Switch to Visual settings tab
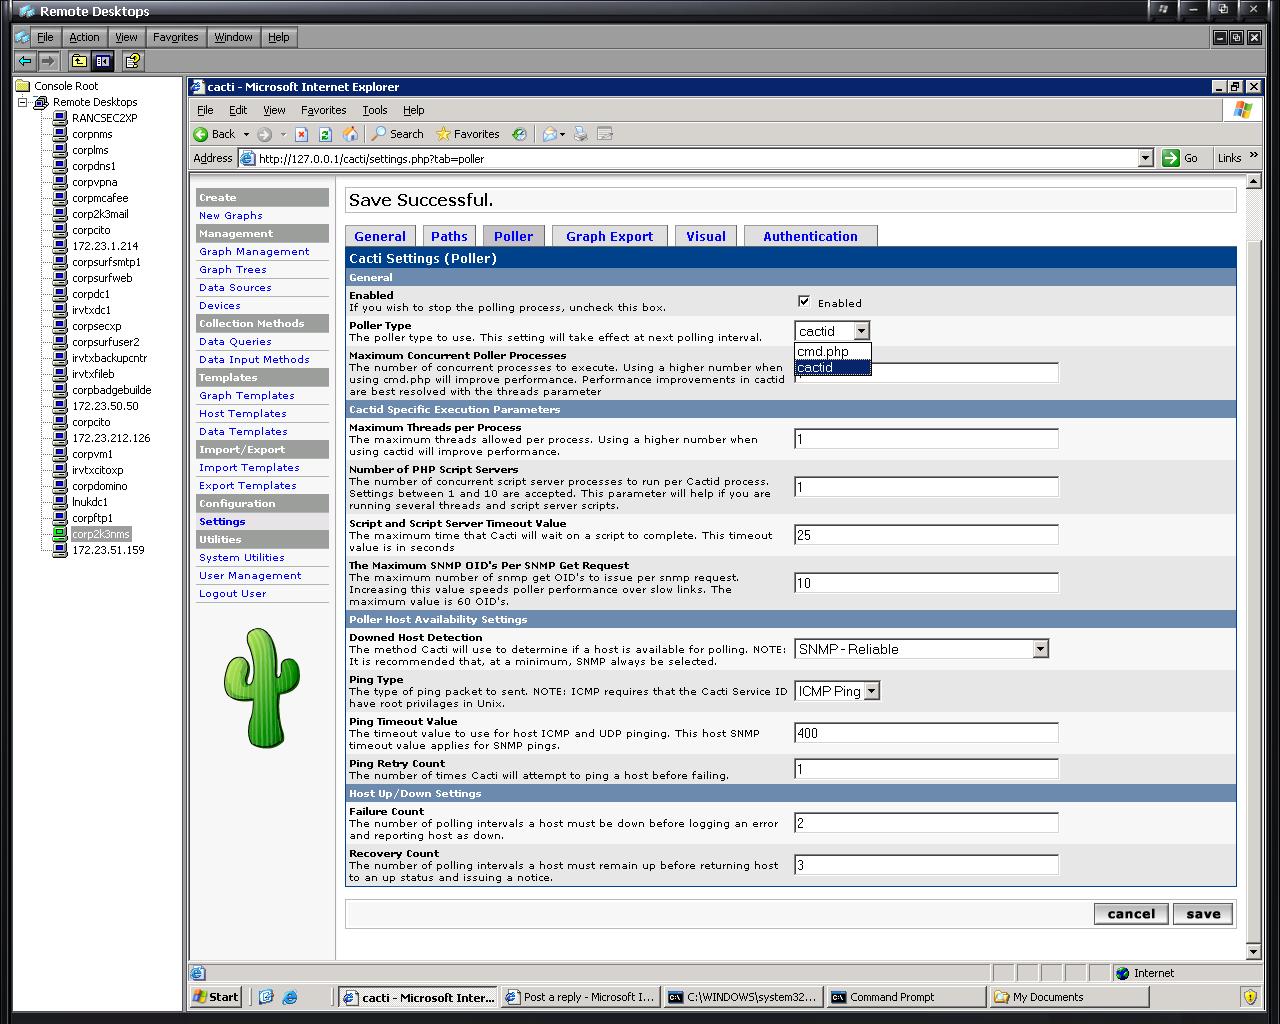The width and height of the screenshot is (1280, 1024). coord(706,236)
